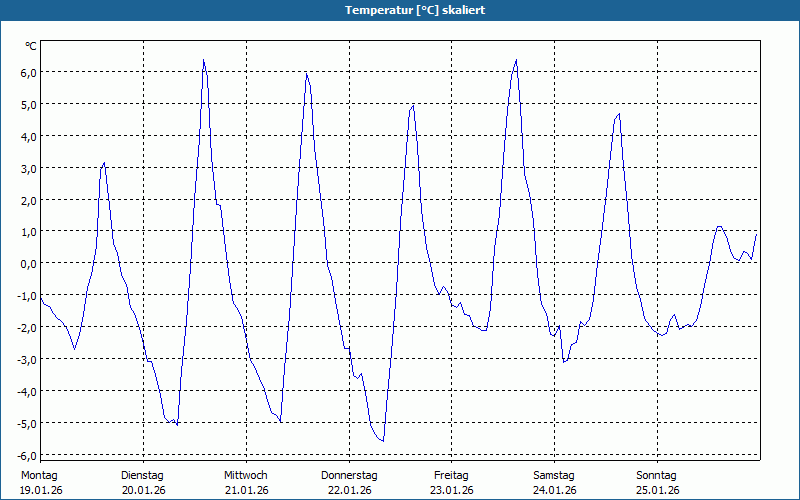Click the -5,0 y-axis value
800x500 pixels.
pos(27,423)
